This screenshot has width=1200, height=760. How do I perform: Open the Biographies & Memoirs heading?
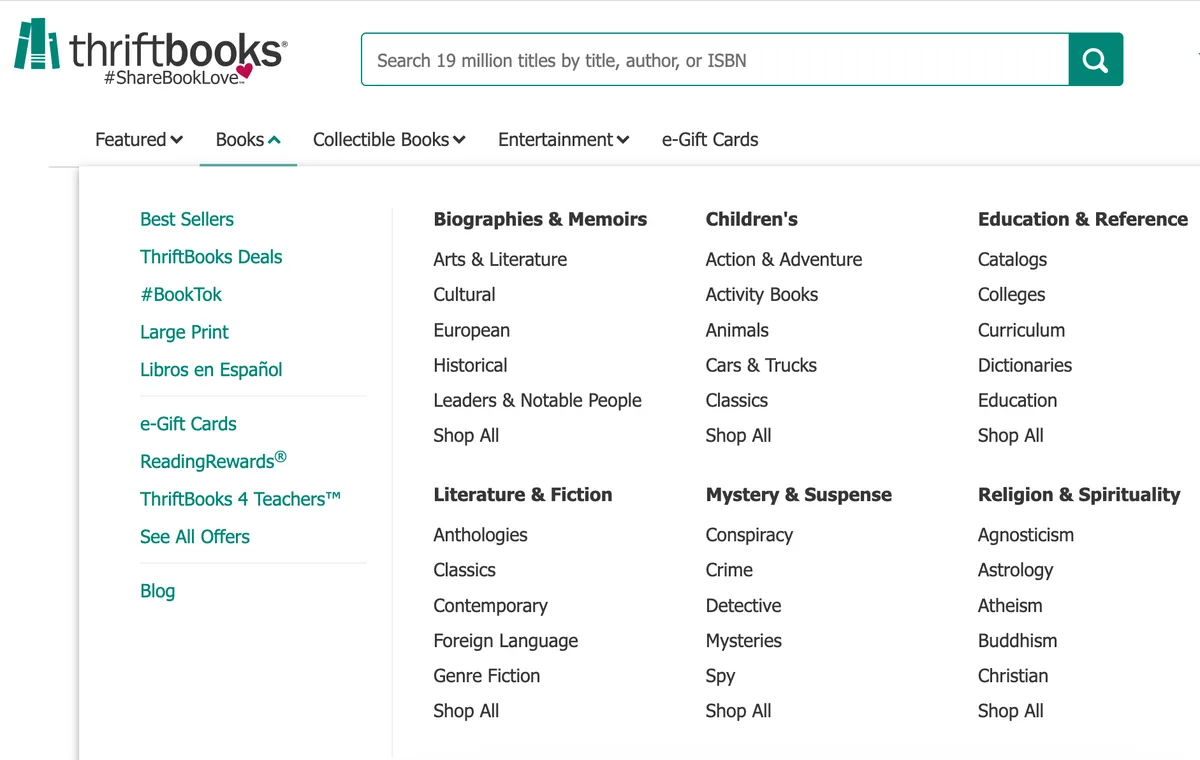point(540,219)
